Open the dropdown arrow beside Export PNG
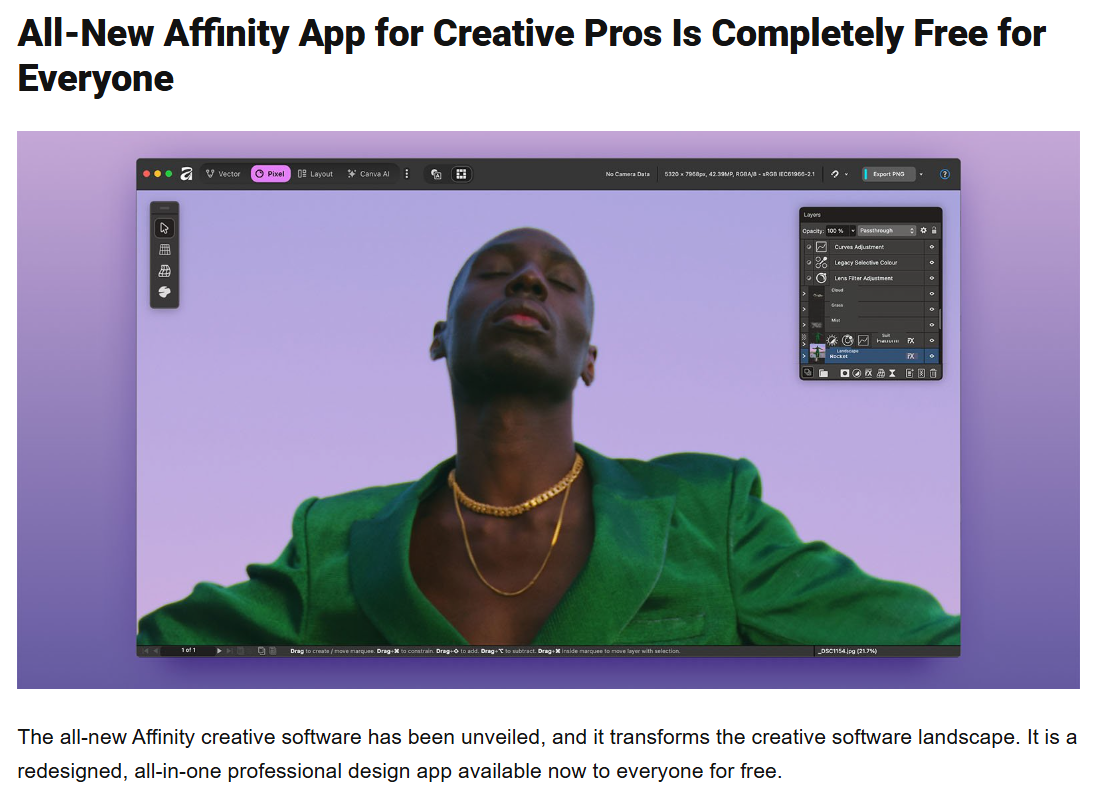This screenshot has height=800, width=1104. 921,174
